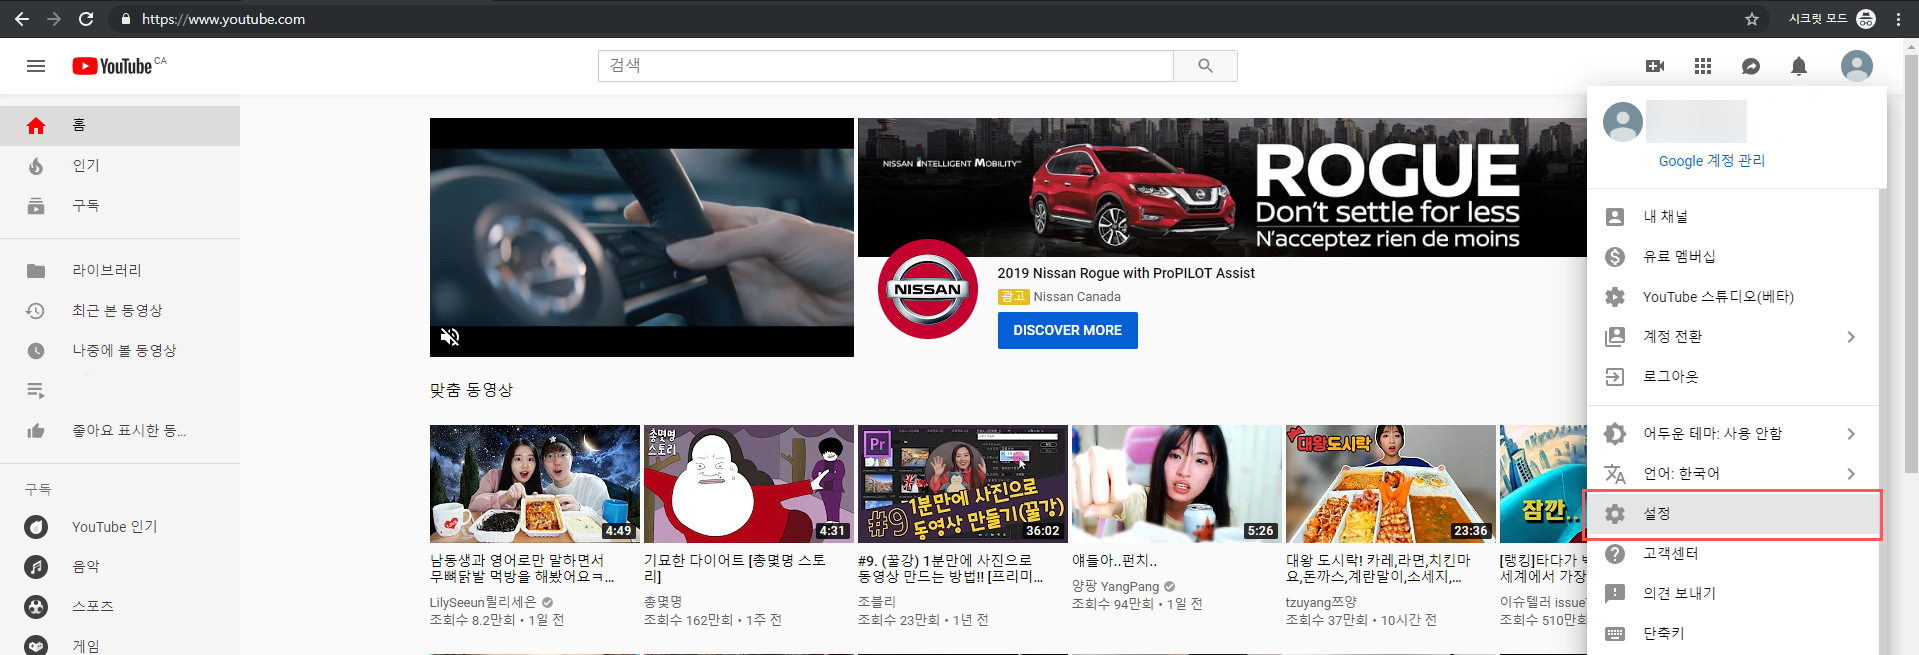Image resolution: width=1919 pixels, height=655 pixels.
Task: Click the account avatar in the header
Action: coord(1857,66)
